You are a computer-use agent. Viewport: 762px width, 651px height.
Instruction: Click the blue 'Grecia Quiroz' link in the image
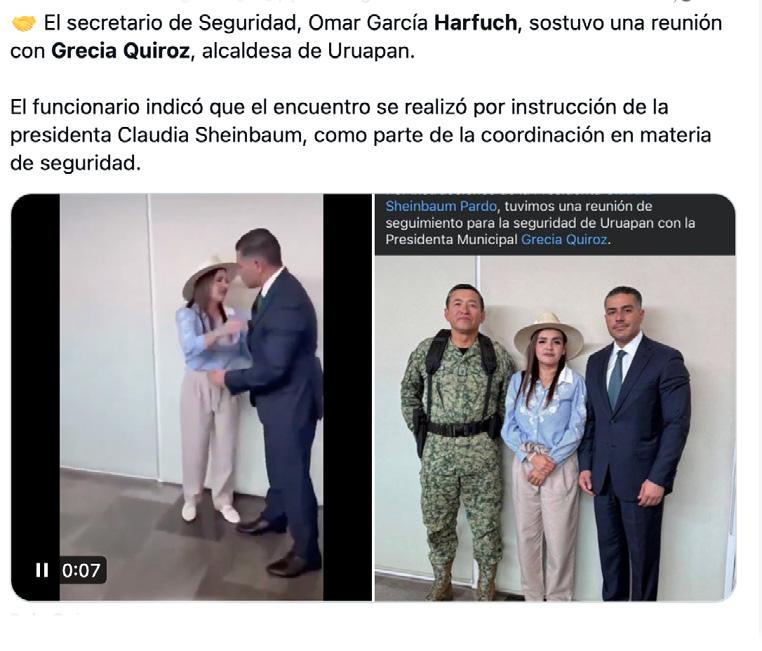pyautogui.click(x=564, y=240)
